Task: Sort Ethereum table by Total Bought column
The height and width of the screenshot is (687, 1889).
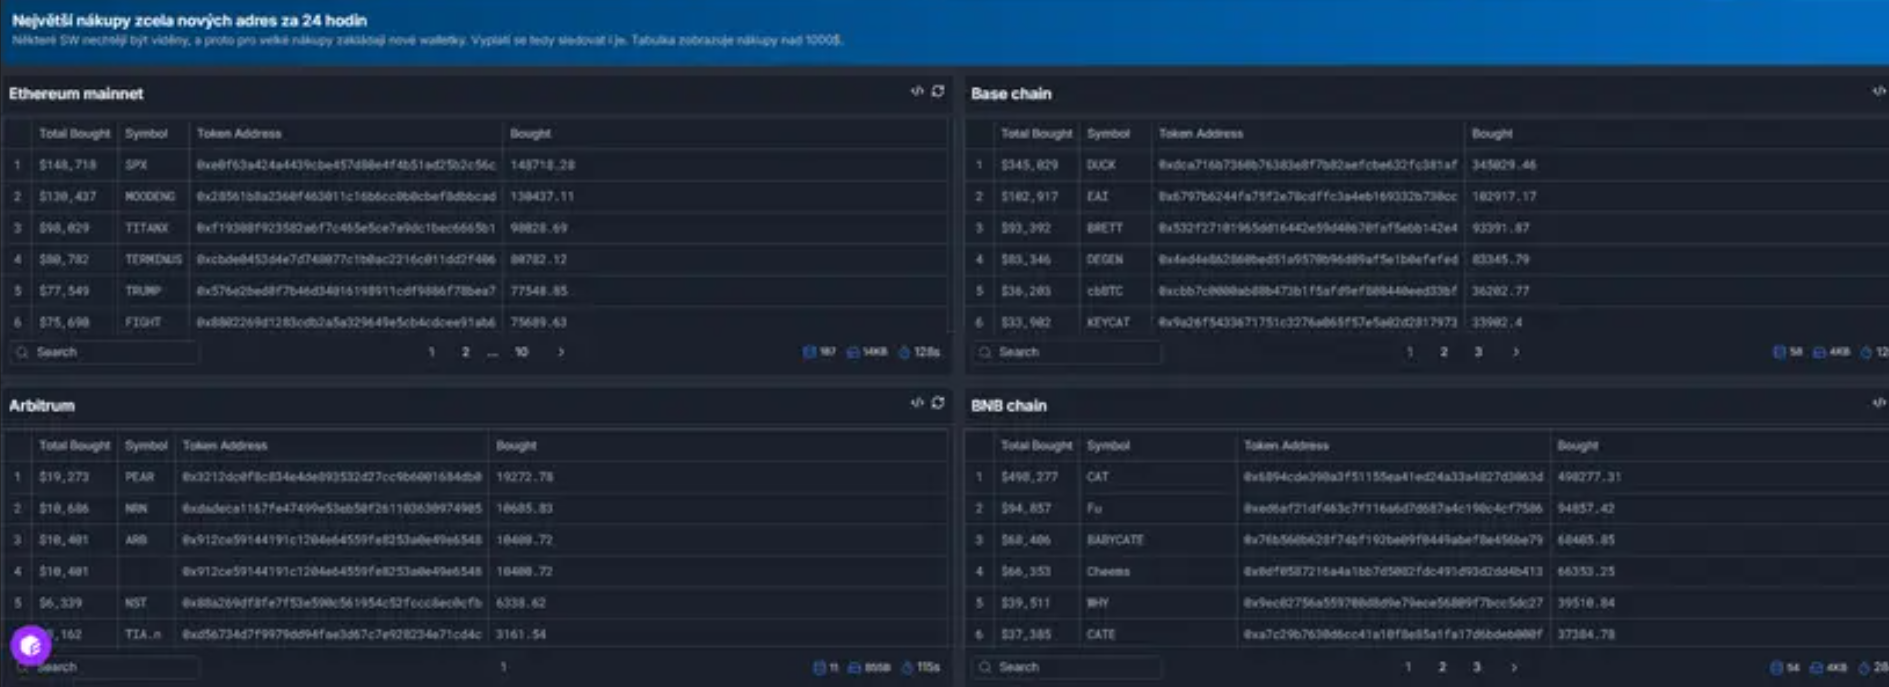Action: [74, 133]
